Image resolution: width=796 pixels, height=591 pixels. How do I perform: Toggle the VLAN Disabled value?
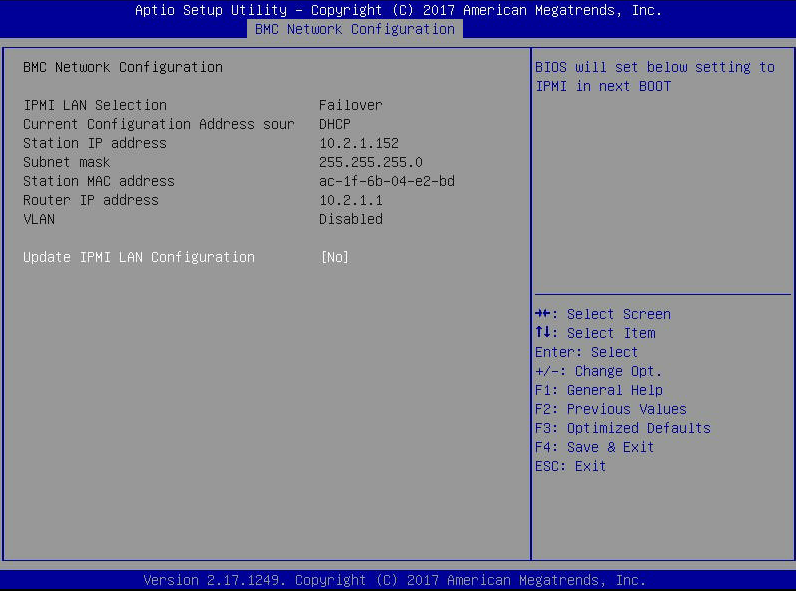click(351, 219)
